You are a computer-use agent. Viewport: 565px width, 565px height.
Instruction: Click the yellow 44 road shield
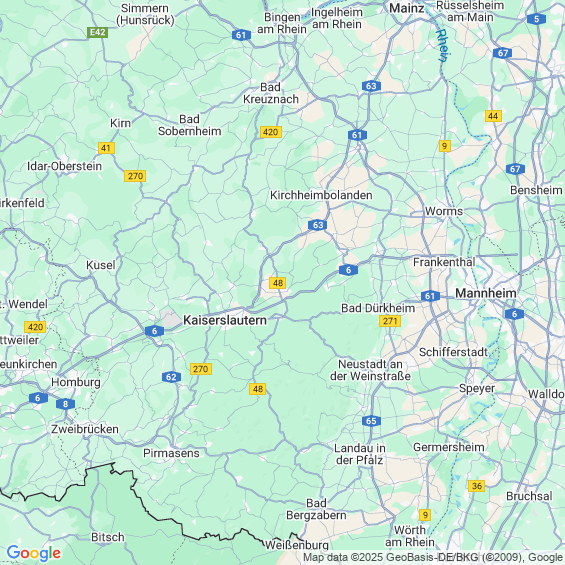click(x=493, y=116)
